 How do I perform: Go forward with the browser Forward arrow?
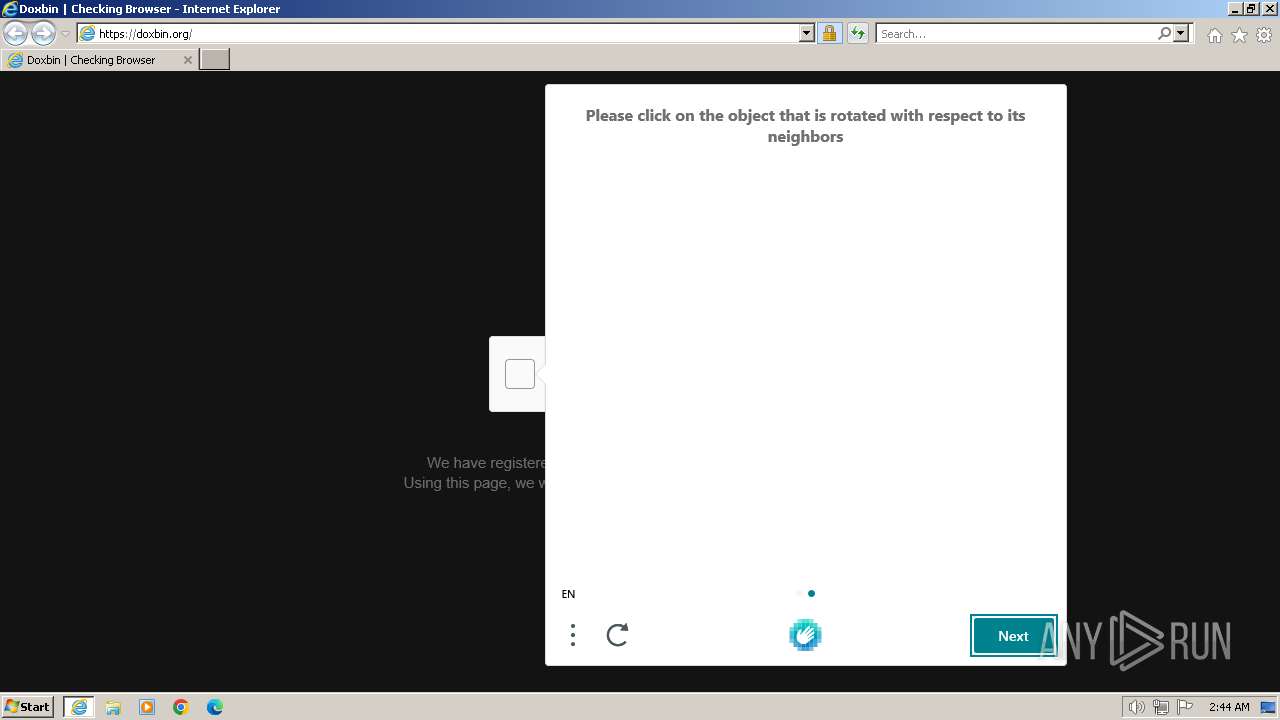(x=43, y=33)
